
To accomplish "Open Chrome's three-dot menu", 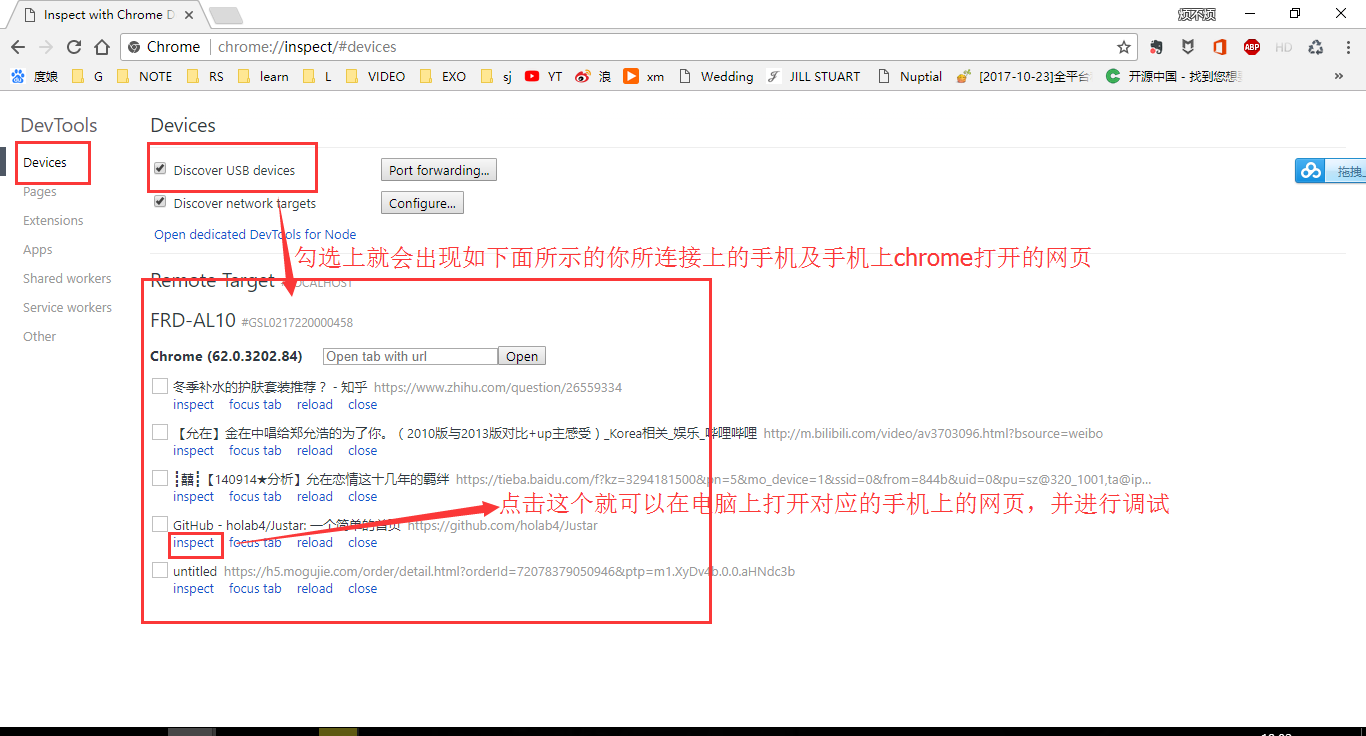I will point(1346,47).
